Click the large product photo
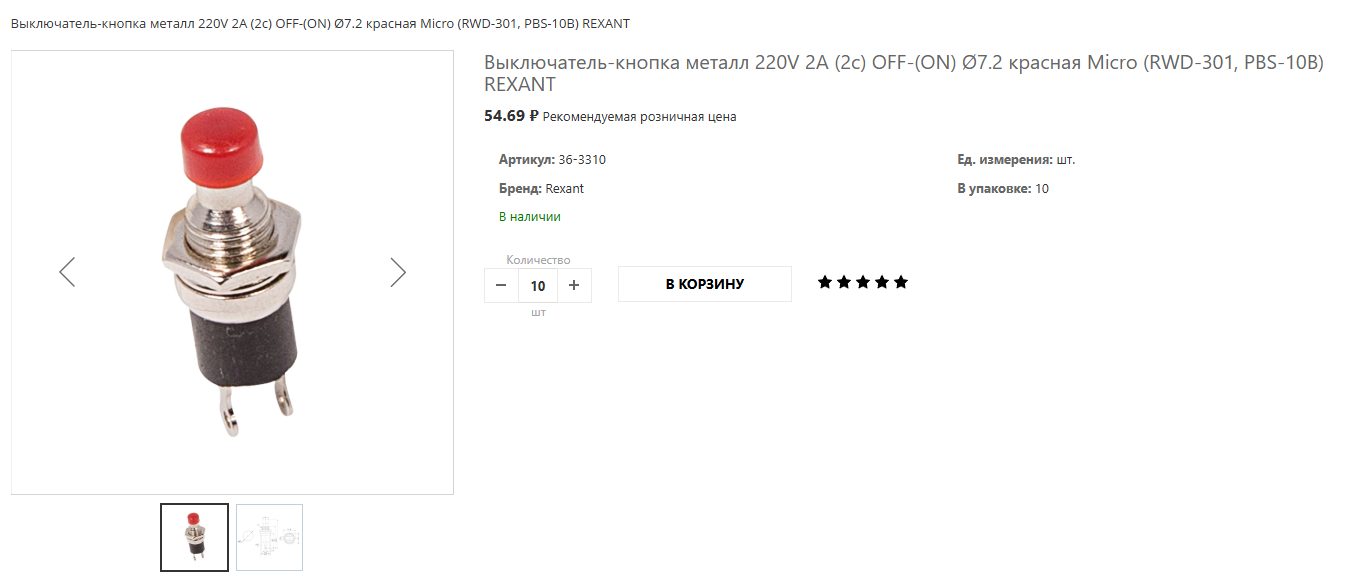 [x=232, y=272]
